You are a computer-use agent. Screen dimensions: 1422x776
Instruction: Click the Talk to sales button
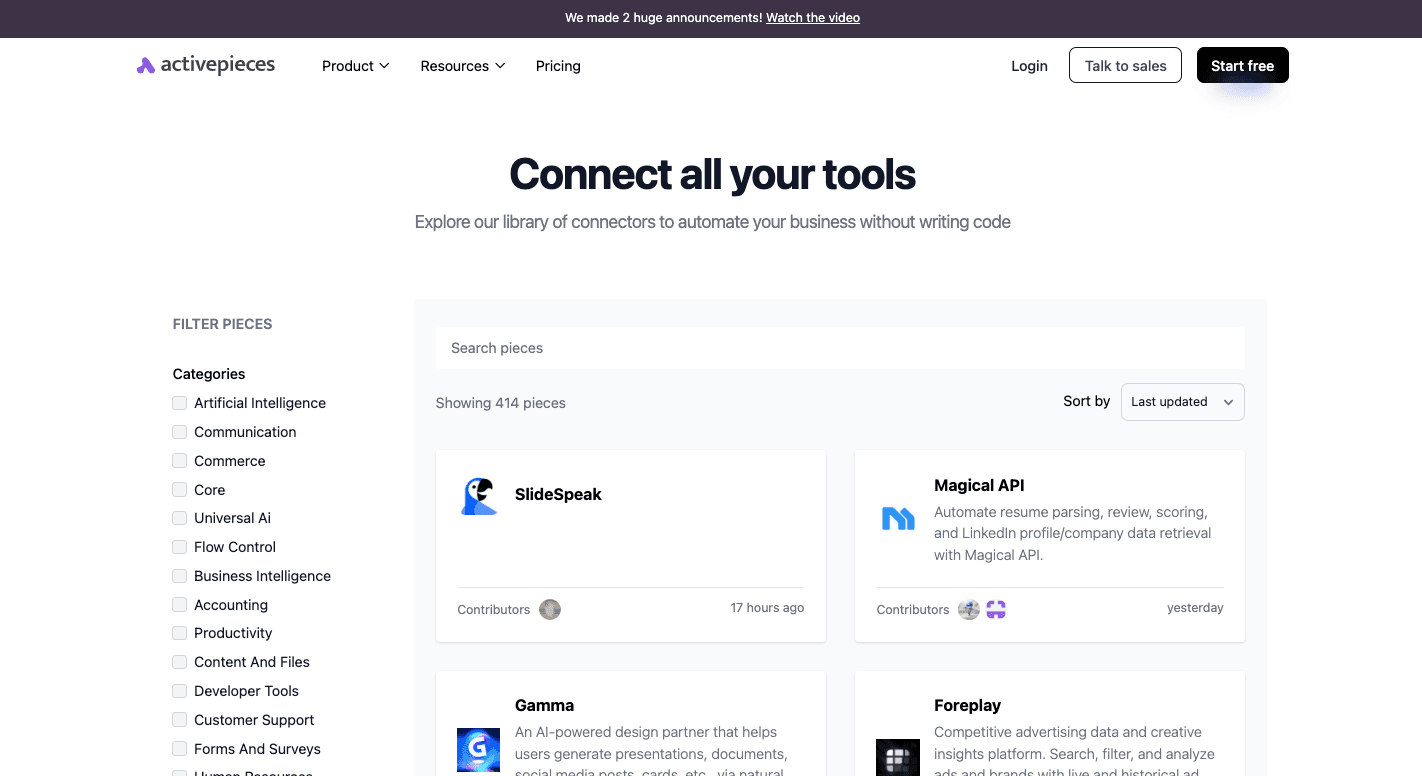click(x=1125, y=65)
